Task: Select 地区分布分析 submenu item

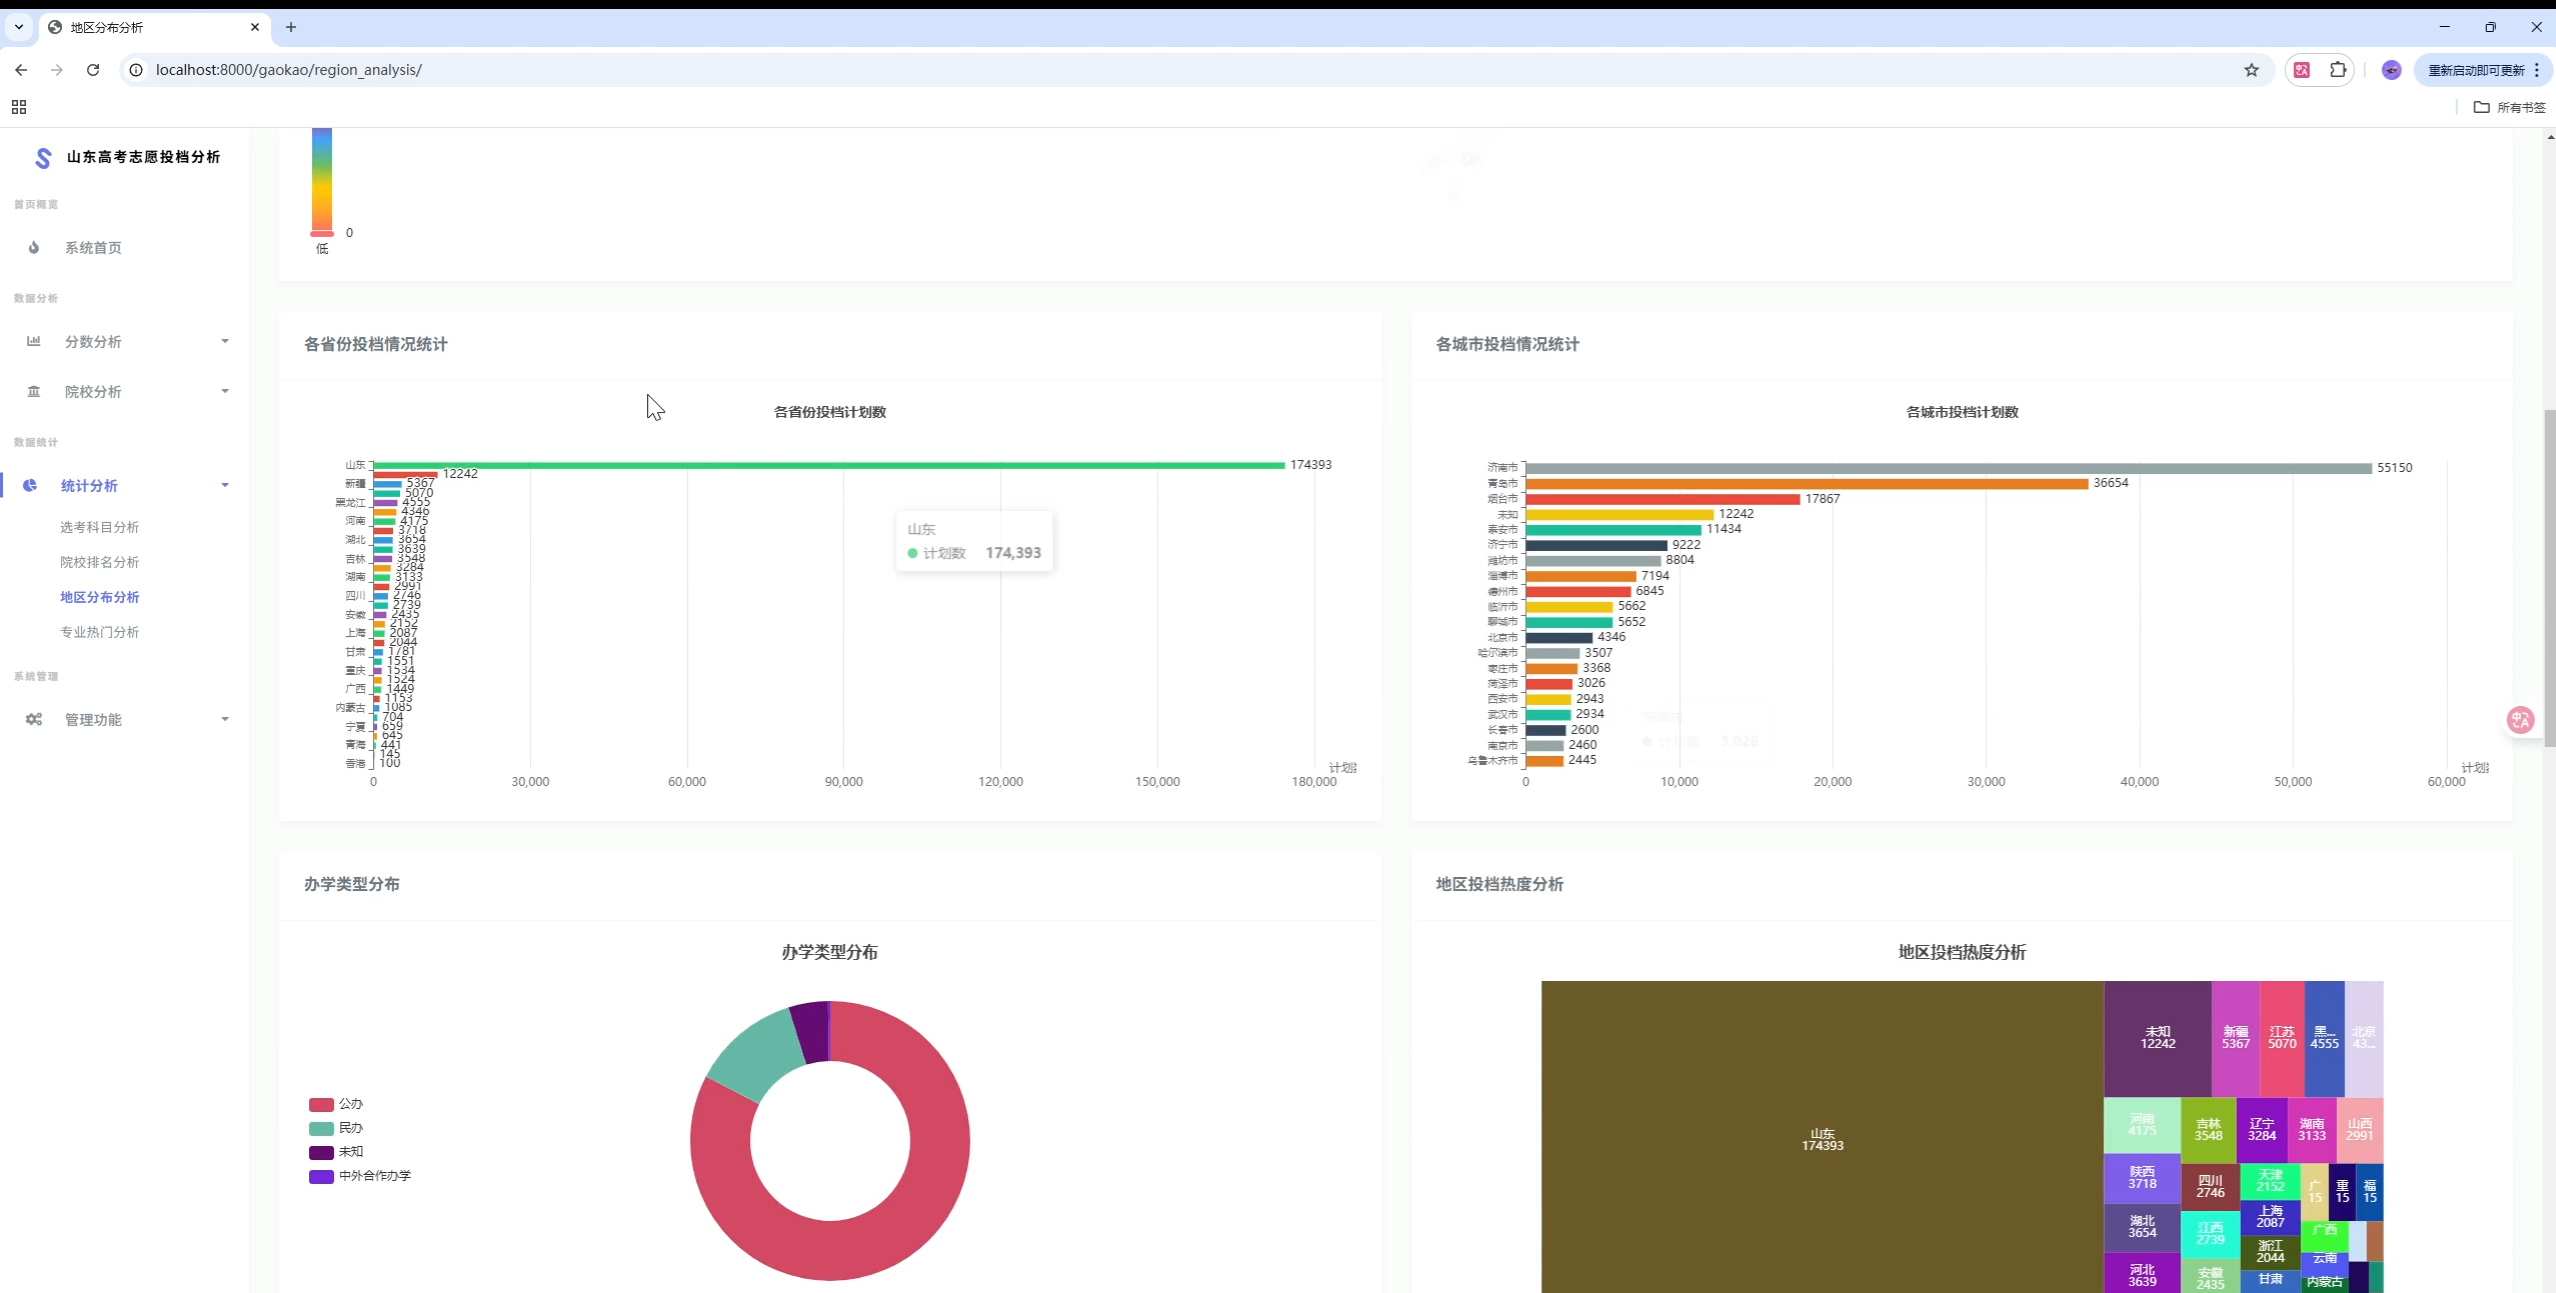Action: (x=100, y=598)
